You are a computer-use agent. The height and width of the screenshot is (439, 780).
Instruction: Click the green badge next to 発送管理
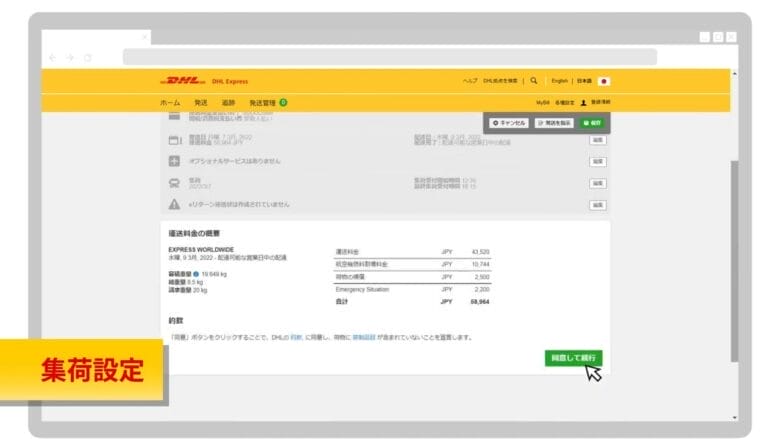coord(283,102)
